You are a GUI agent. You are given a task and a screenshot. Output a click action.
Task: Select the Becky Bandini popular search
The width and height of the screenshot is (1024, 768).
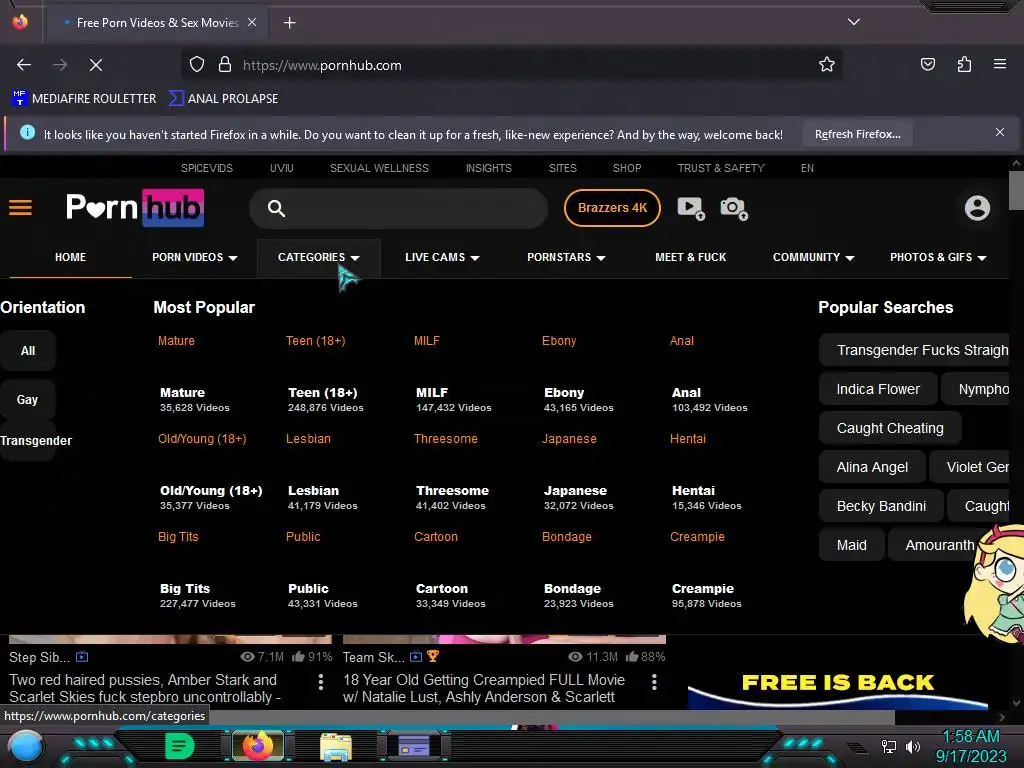(881, 506)
